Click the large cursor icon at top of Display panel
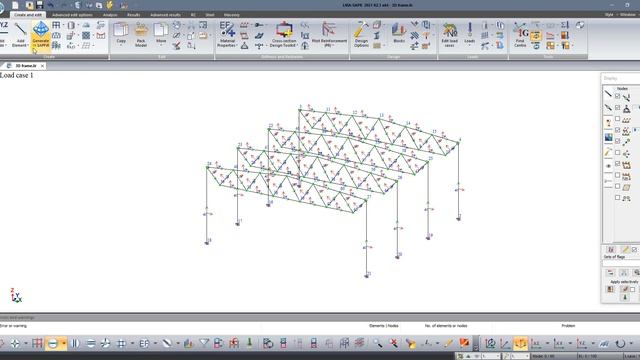Screen dimensions: 640x360 click(x=608, y=93)
